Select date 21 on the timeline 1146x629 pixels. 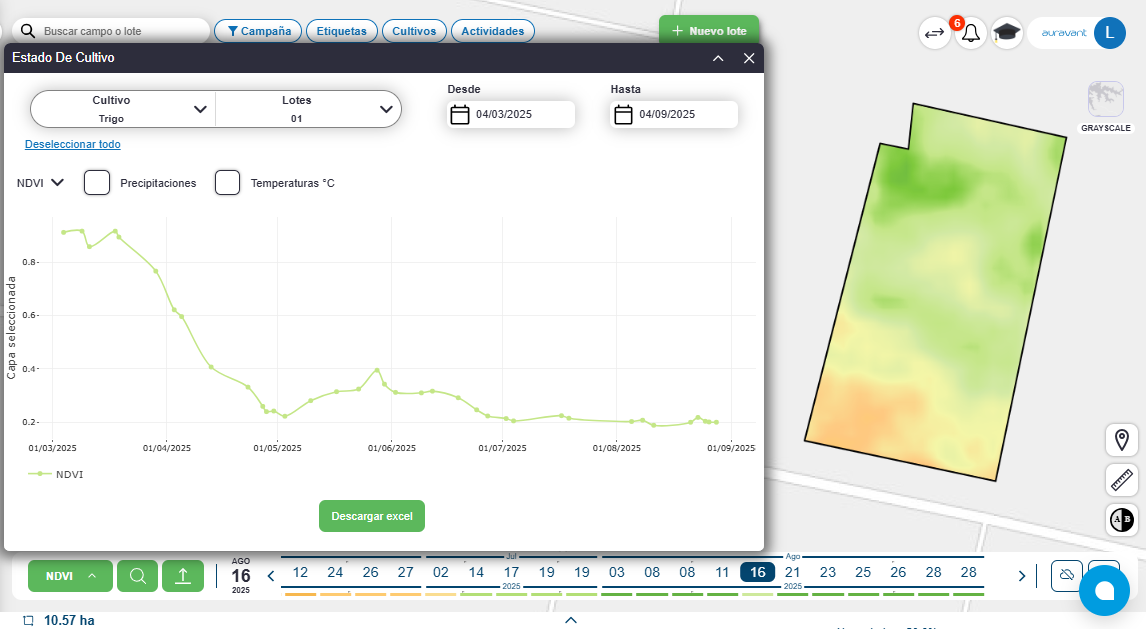792,572
